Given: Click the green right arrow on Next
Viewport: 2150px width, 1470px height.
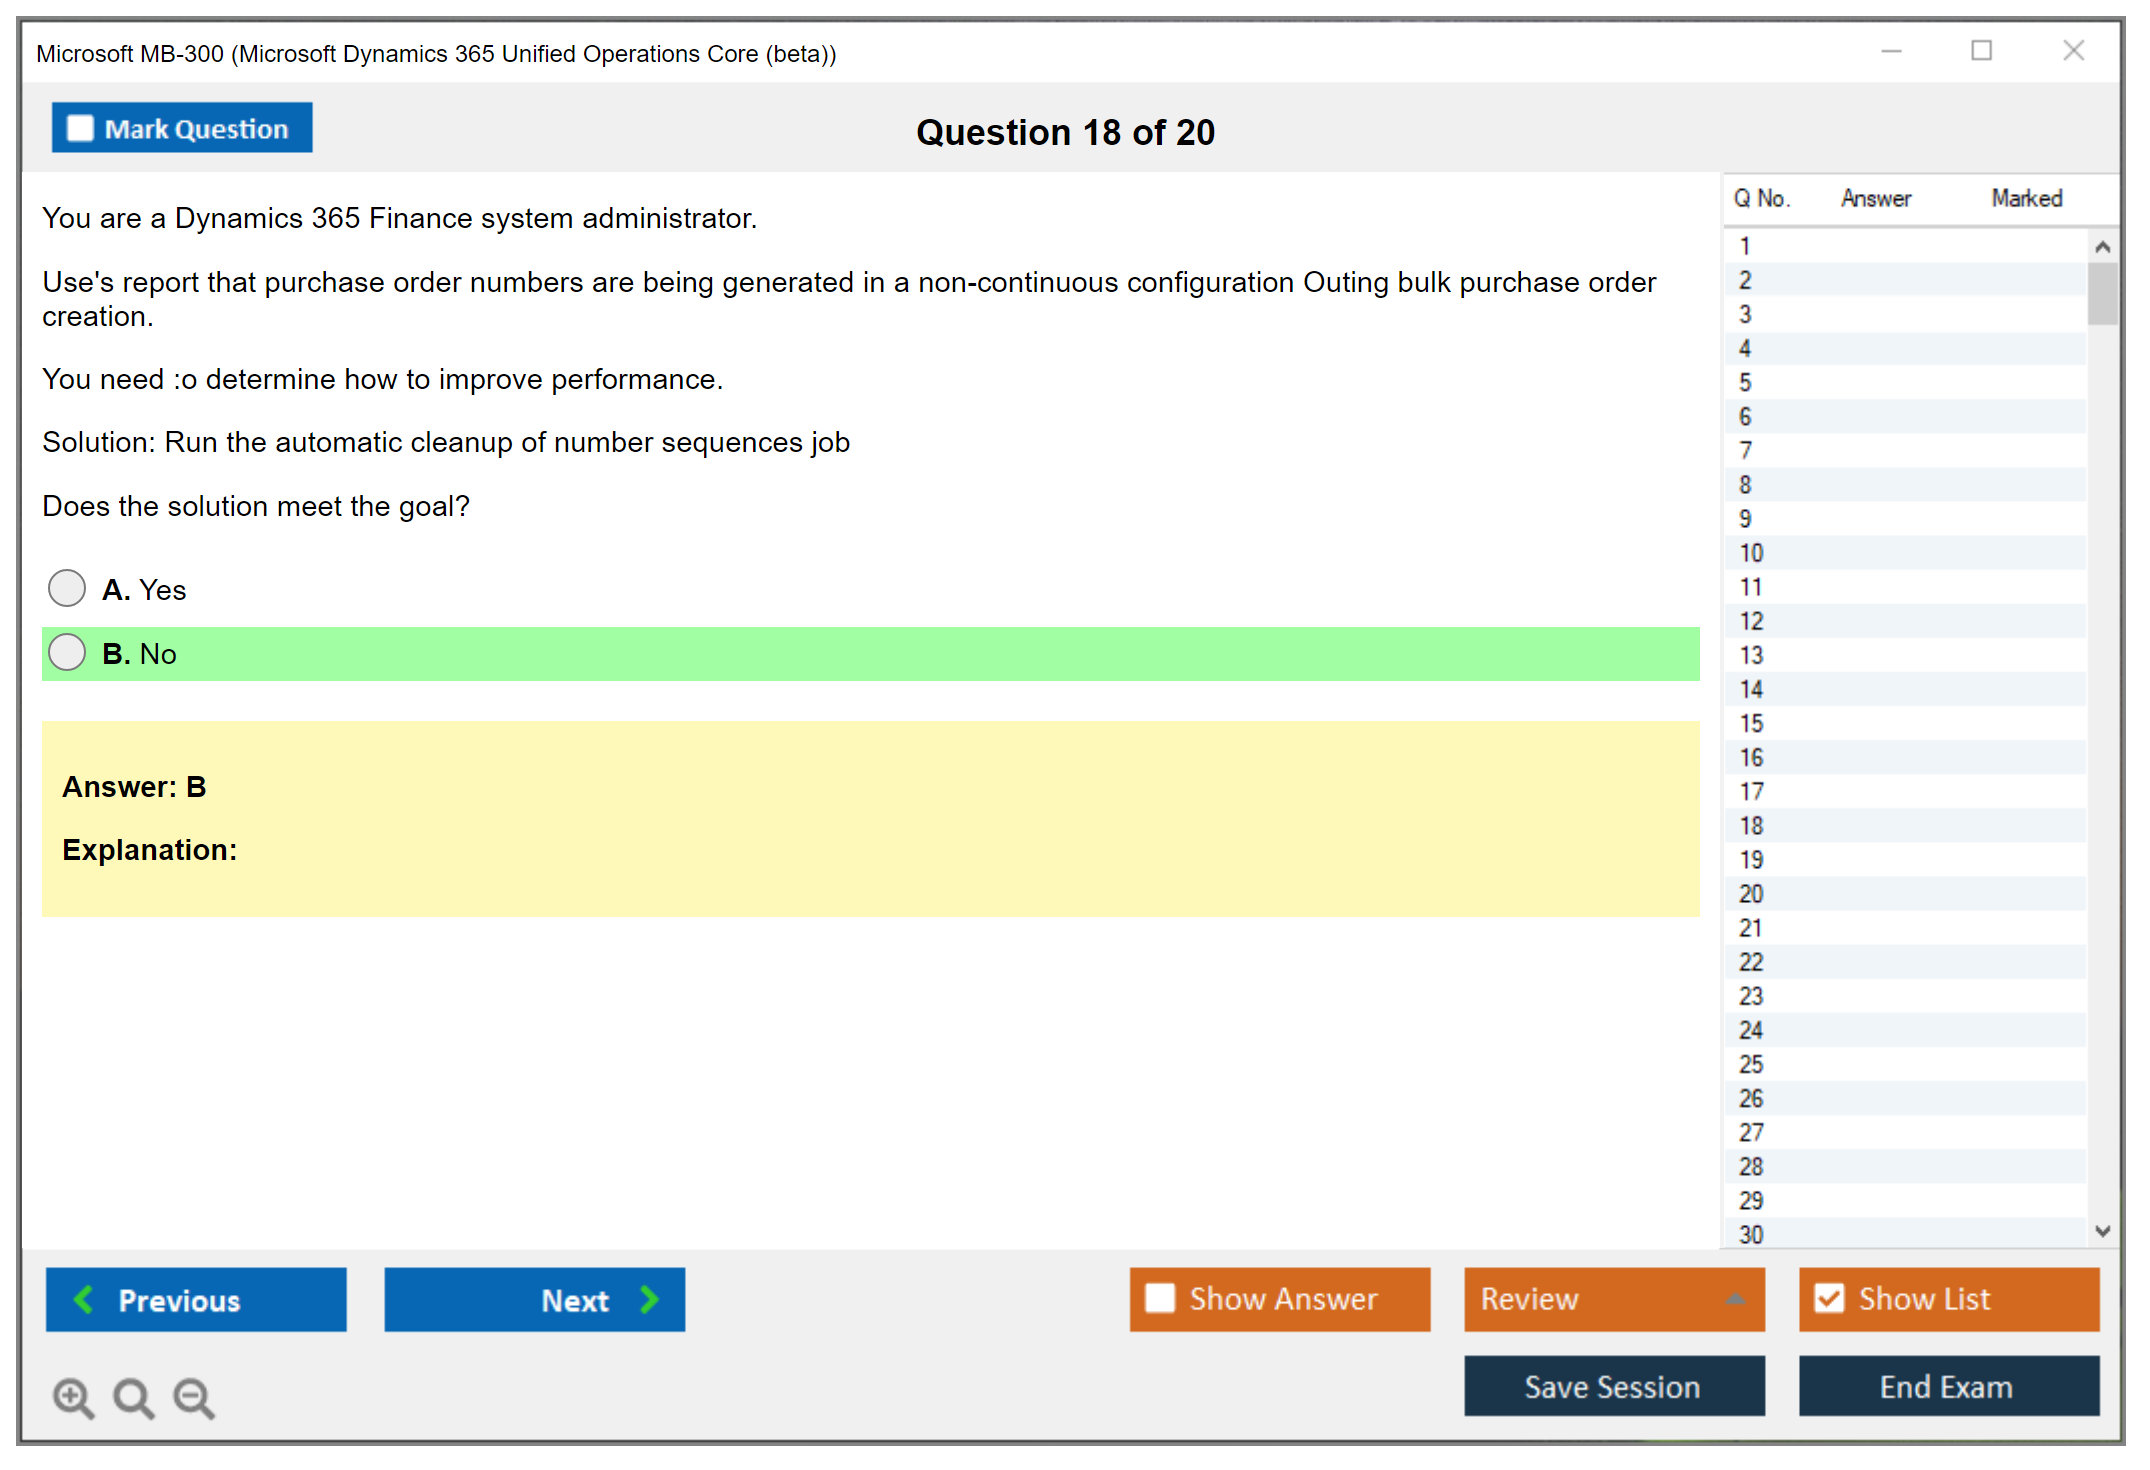Looking at the screenshot, I should [650, 1300].
